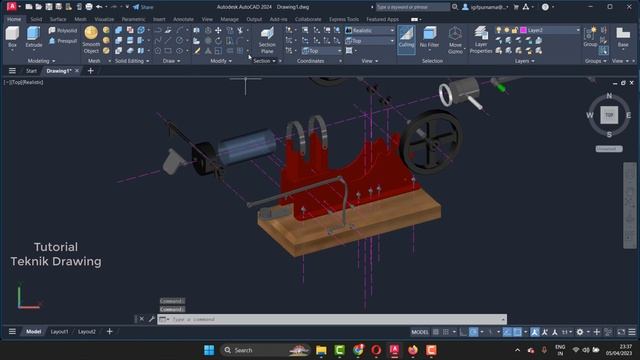Expand the Modeling panel
The image size is (640, 360).
41,61
